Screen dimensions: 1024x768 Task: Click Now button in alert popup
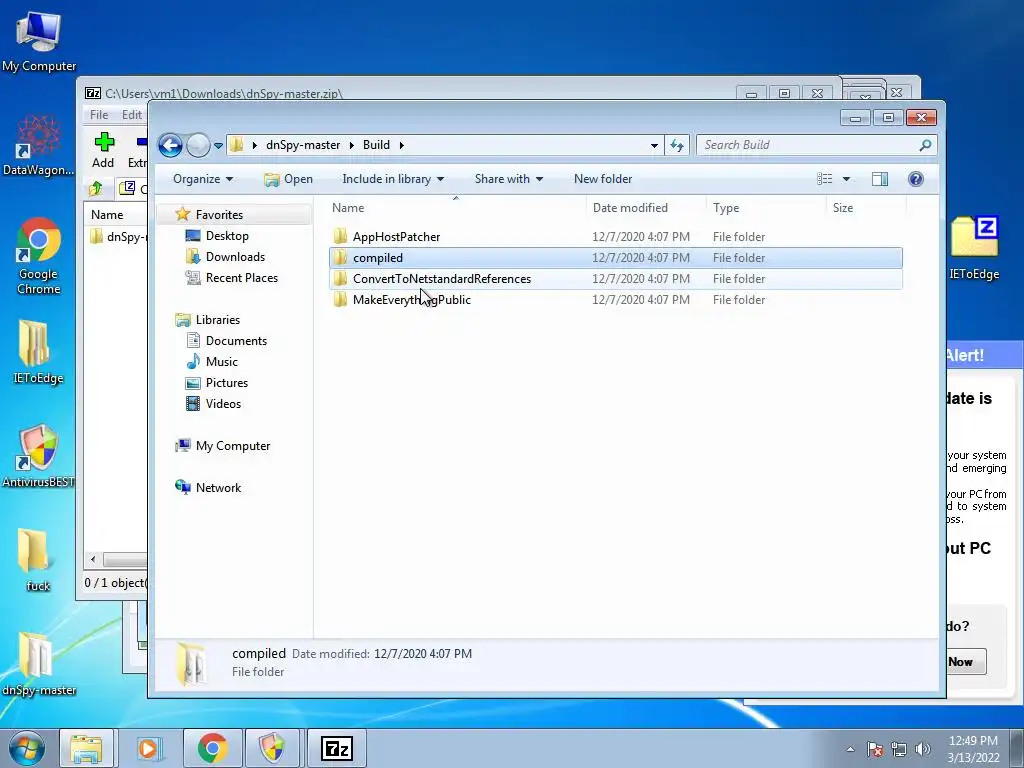[x=965, y=662]
